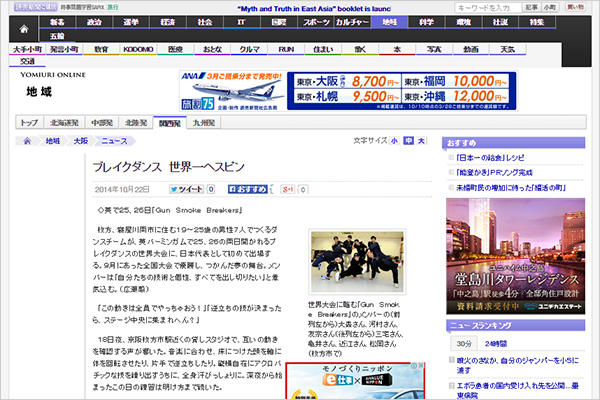Set font size to large (大)
The width and height of the screenshot is (600, 400).
click(421, 142)
